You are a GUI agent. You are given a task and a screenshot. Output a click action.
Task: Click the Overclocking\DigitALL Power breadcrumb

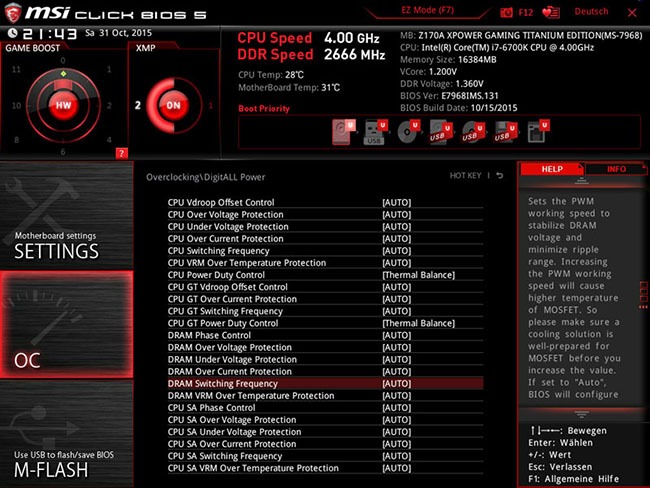click(205, 177)
